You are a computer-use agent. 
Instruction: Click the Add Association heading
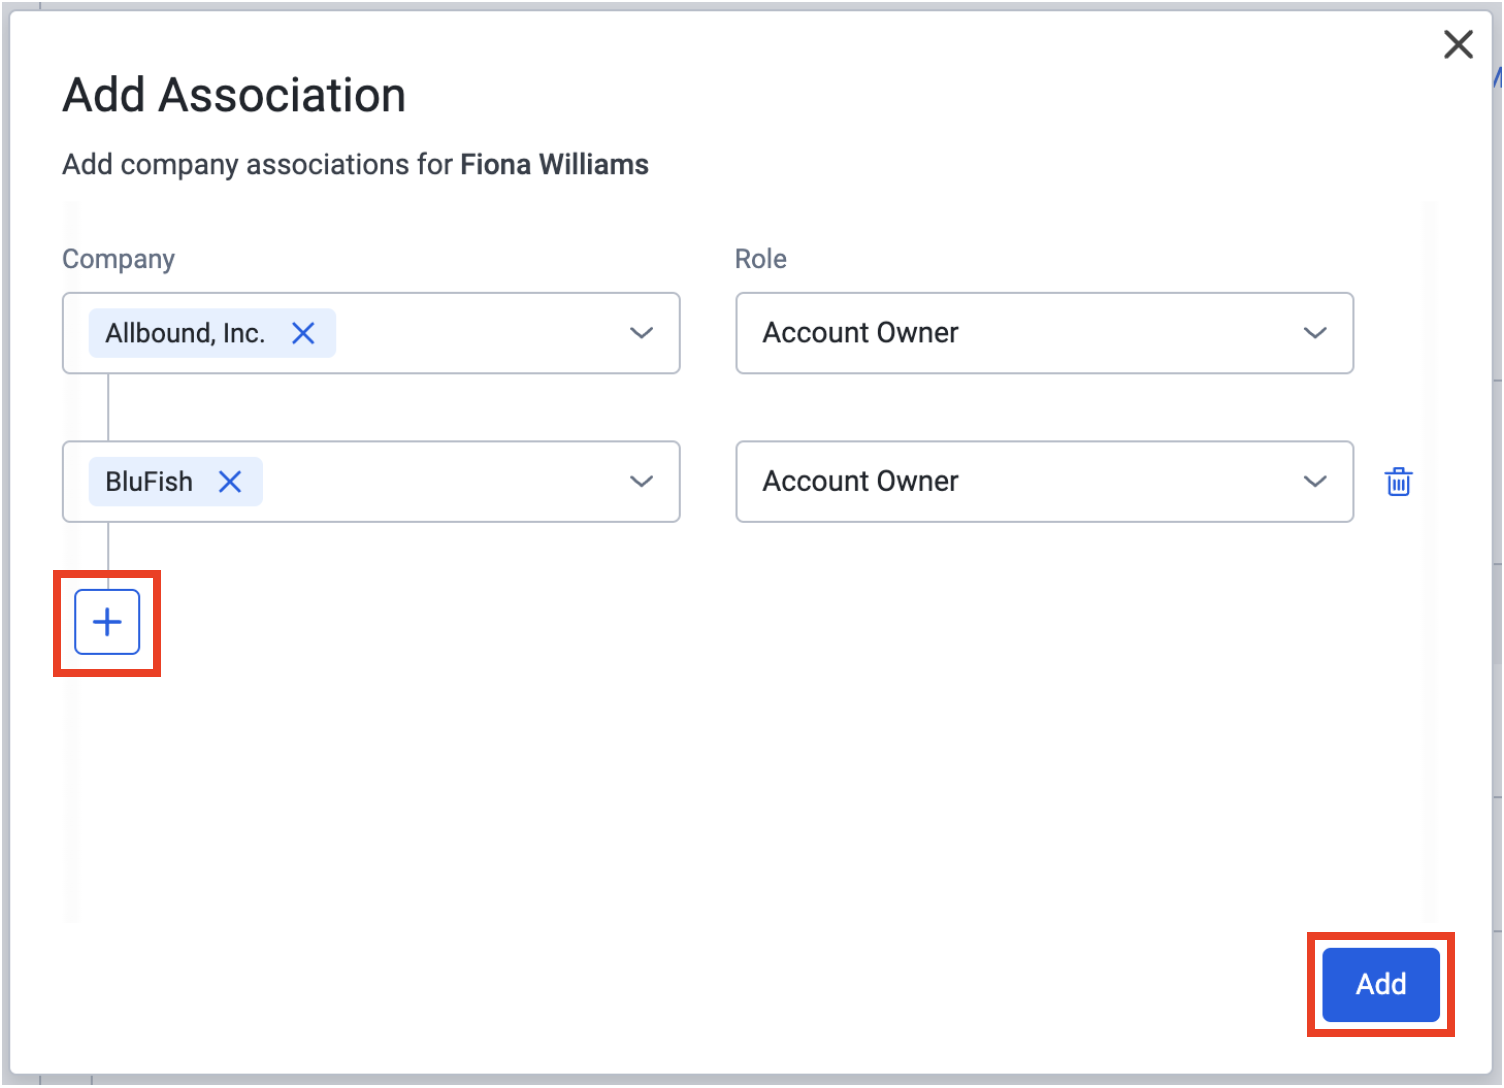click(x=234, y=95)
